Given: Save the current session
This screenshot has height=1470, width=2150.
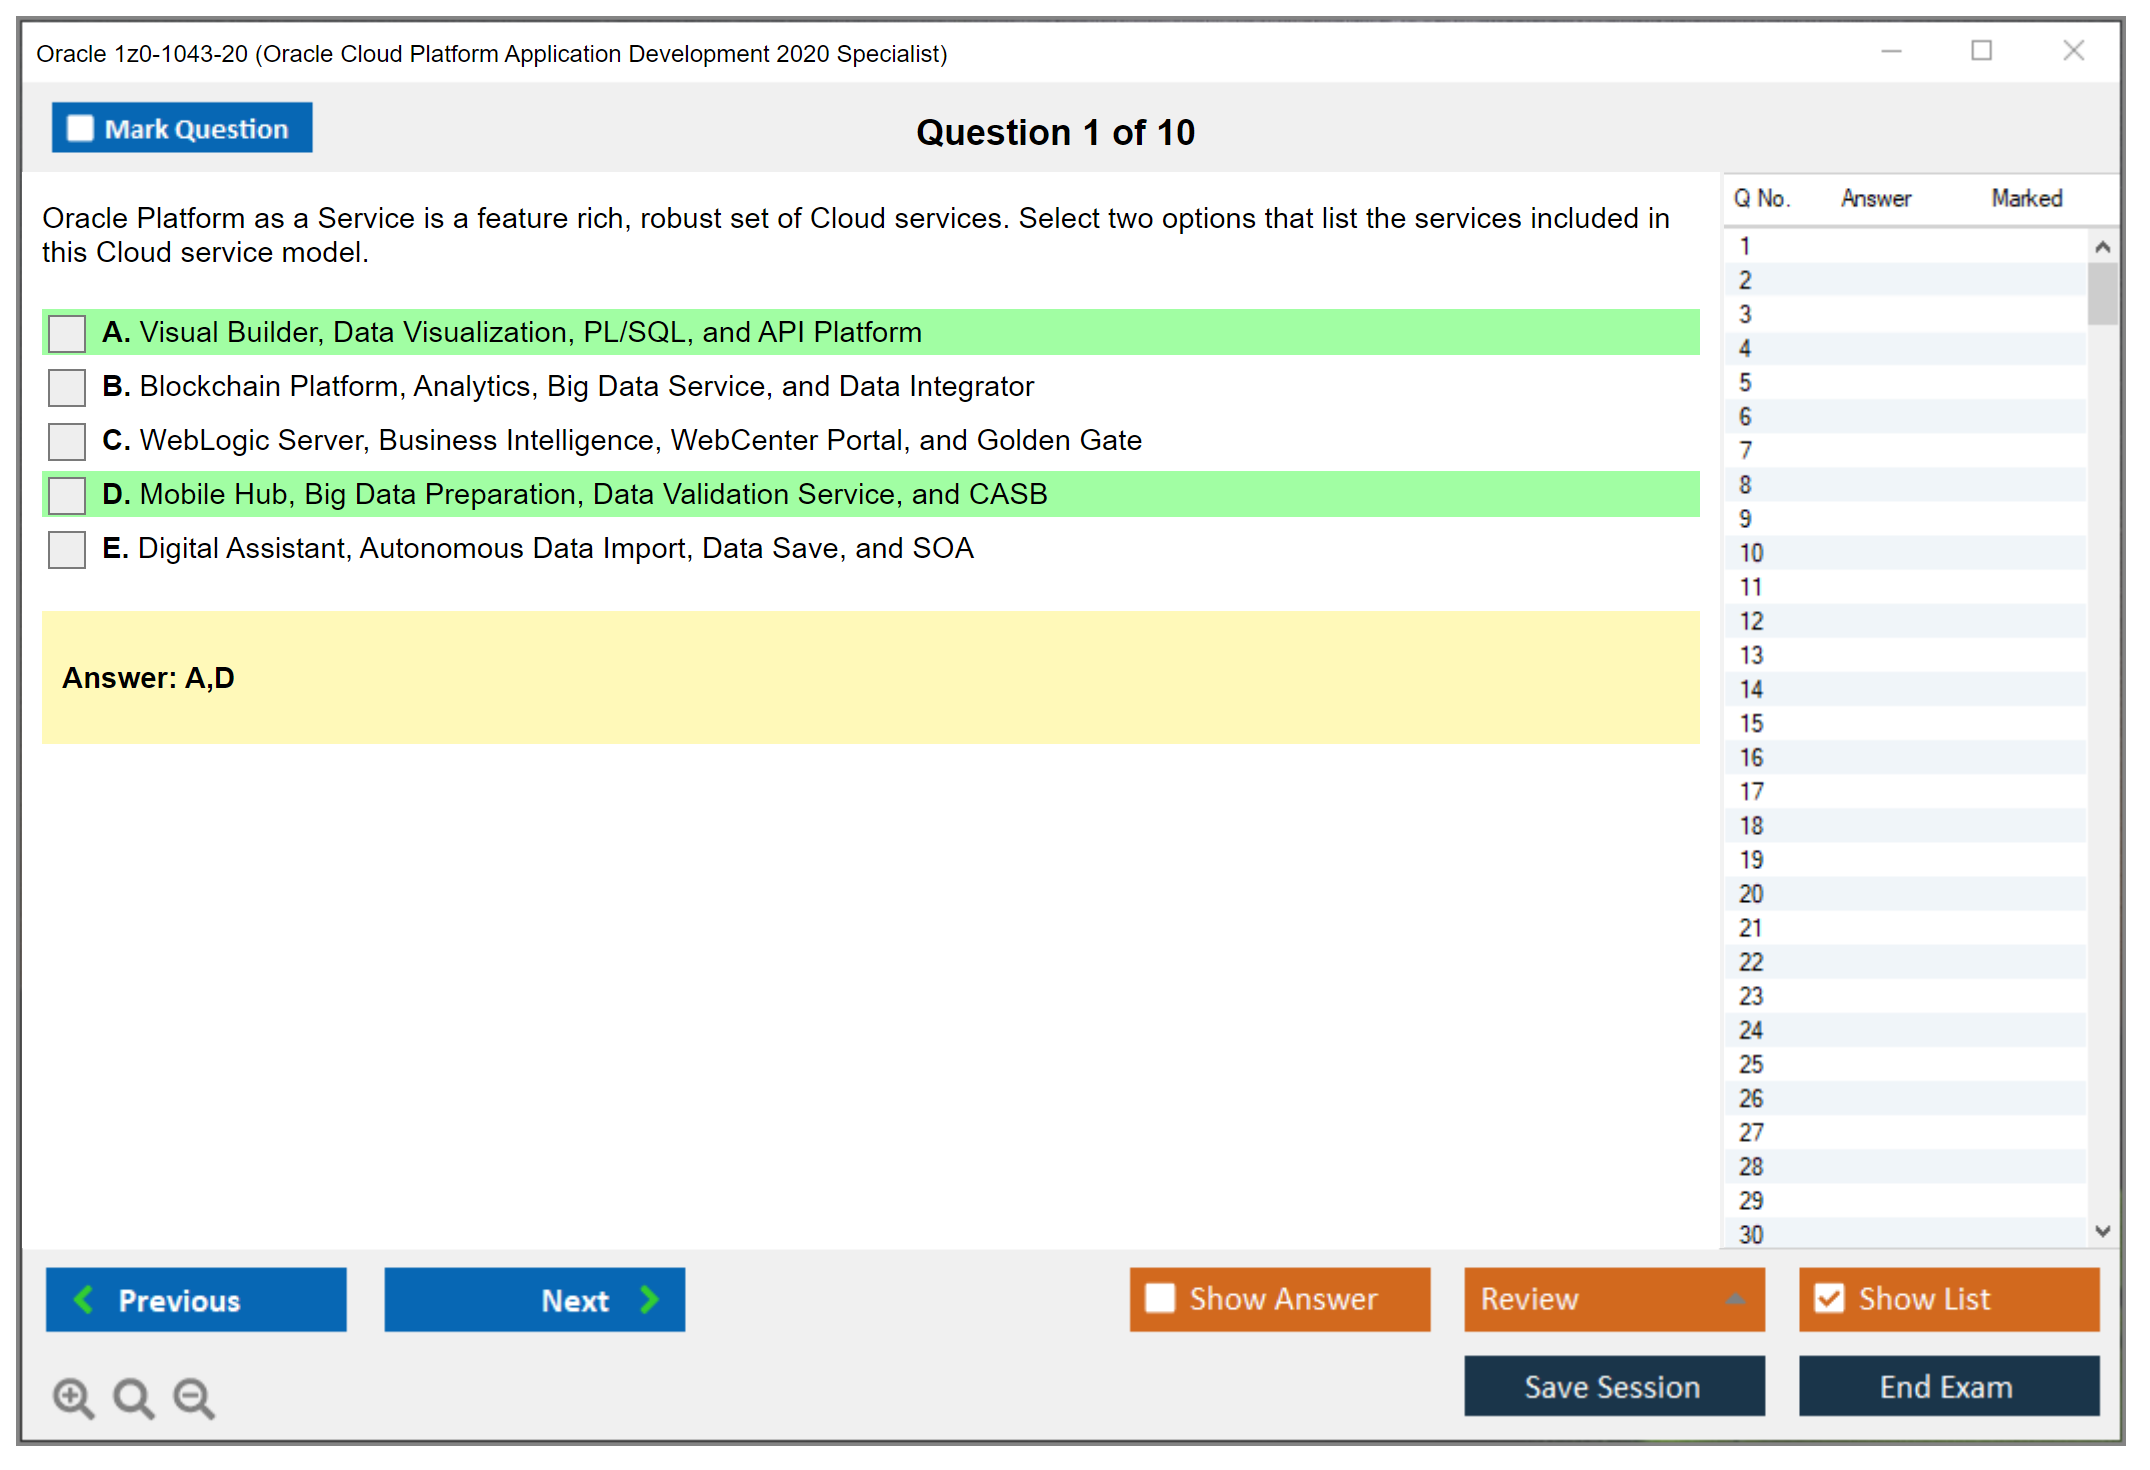Looking at the screenshot, I should 1613,1387.
